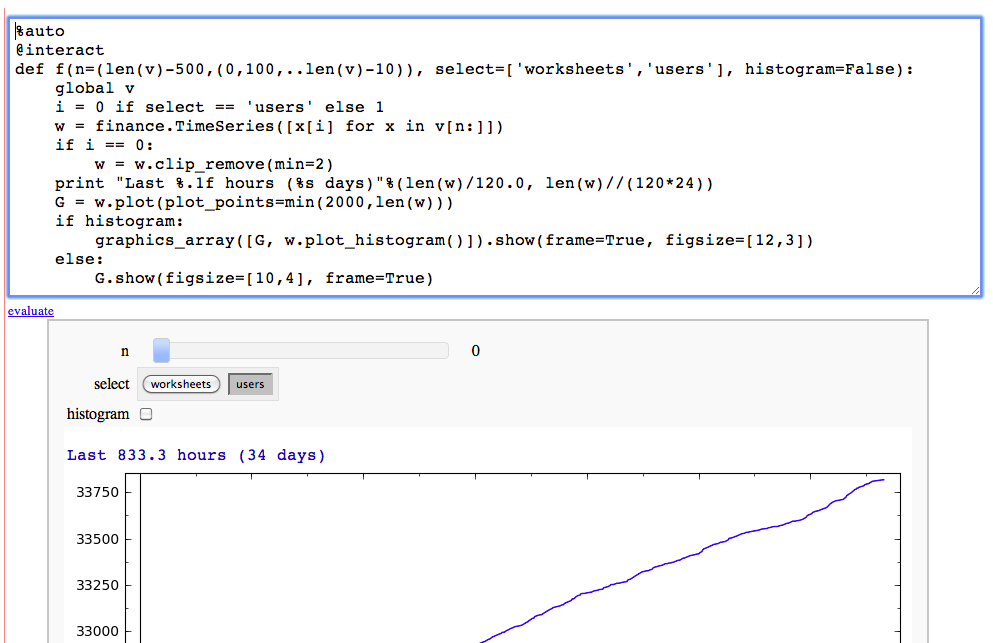Click the 33000 axis label
Screen dimensions: 993x643
coord(98,632)
